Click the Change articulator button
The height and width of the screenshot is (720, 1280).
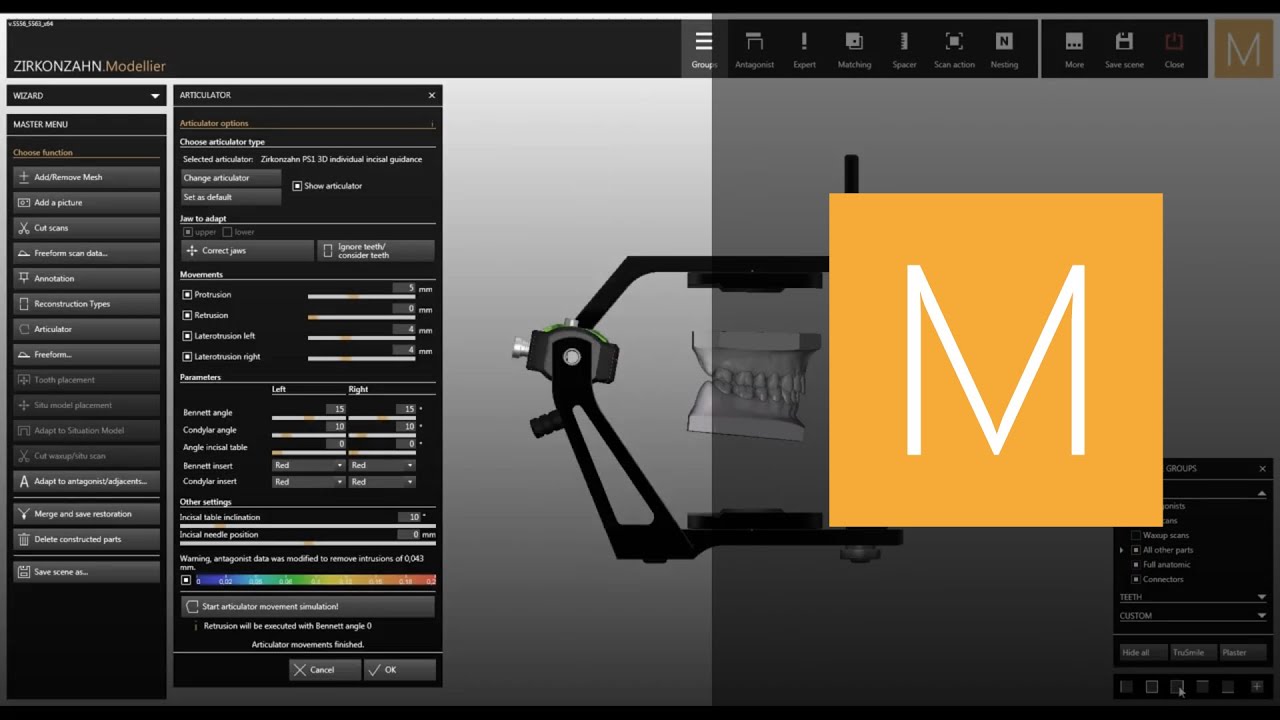[x=231, y=178]
